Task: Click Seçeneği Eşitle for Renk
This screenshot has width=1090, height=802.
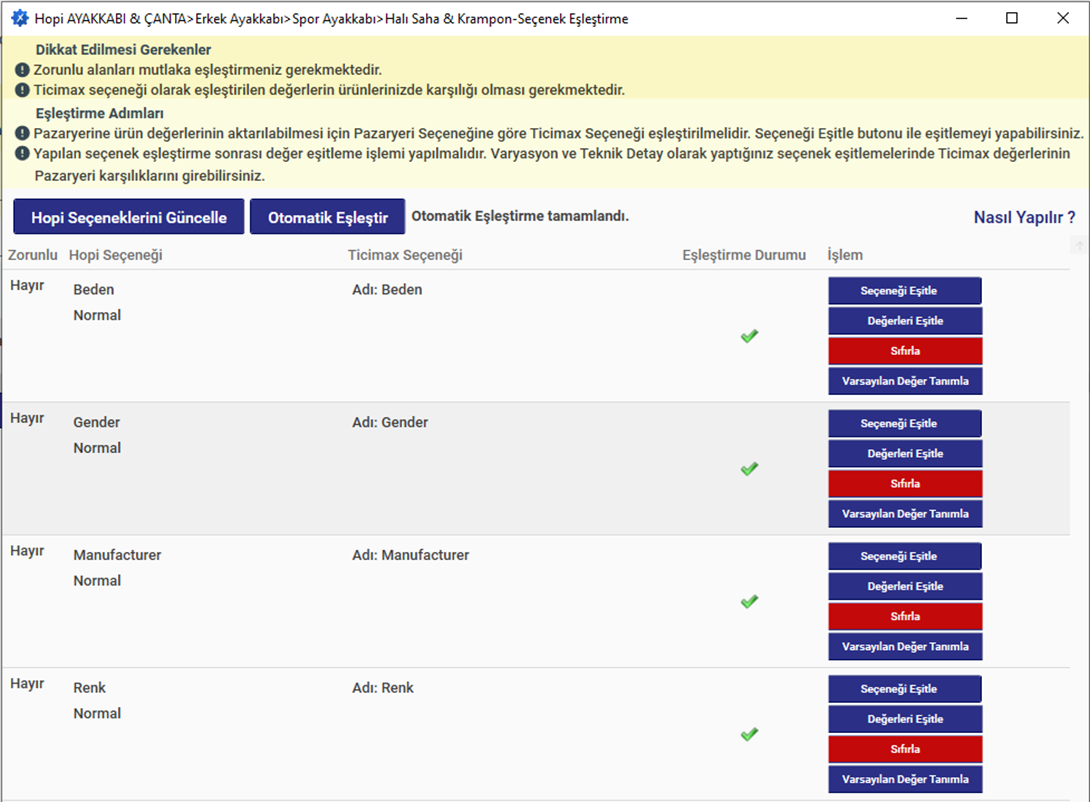Action: [904, 689]
